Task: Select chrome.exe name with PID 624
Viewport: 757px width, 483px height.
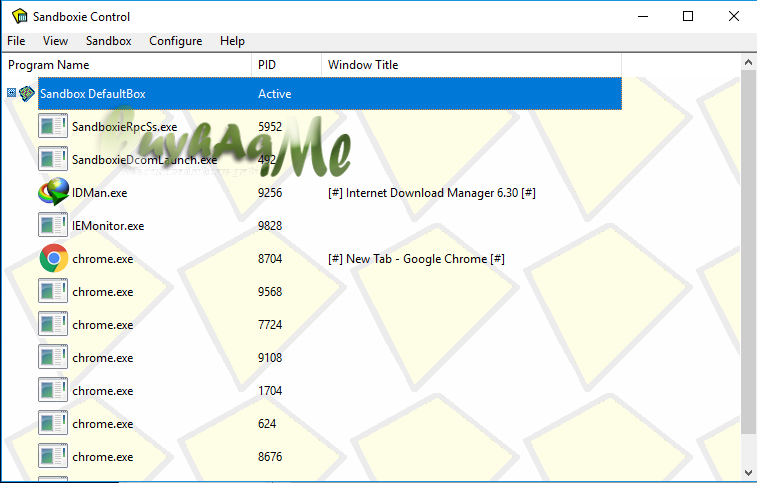Action: coord(103,424)
